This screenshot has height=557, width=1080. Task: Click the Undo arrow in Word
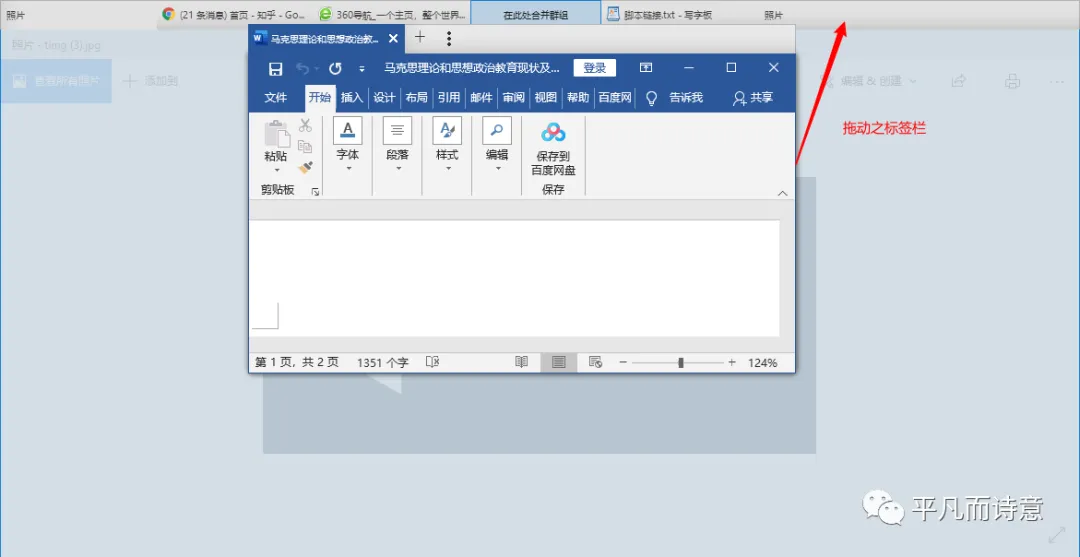(x=302, y=68)
